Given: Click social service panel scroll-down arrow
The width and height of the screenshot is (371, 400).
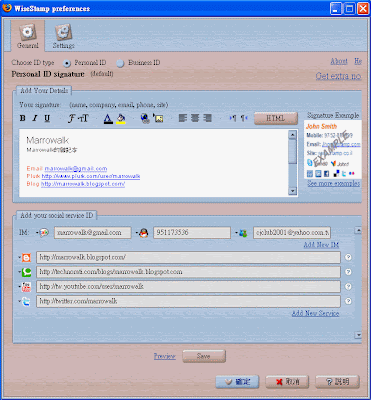Looking at the screenshot, I should click(x=358, y=335).
